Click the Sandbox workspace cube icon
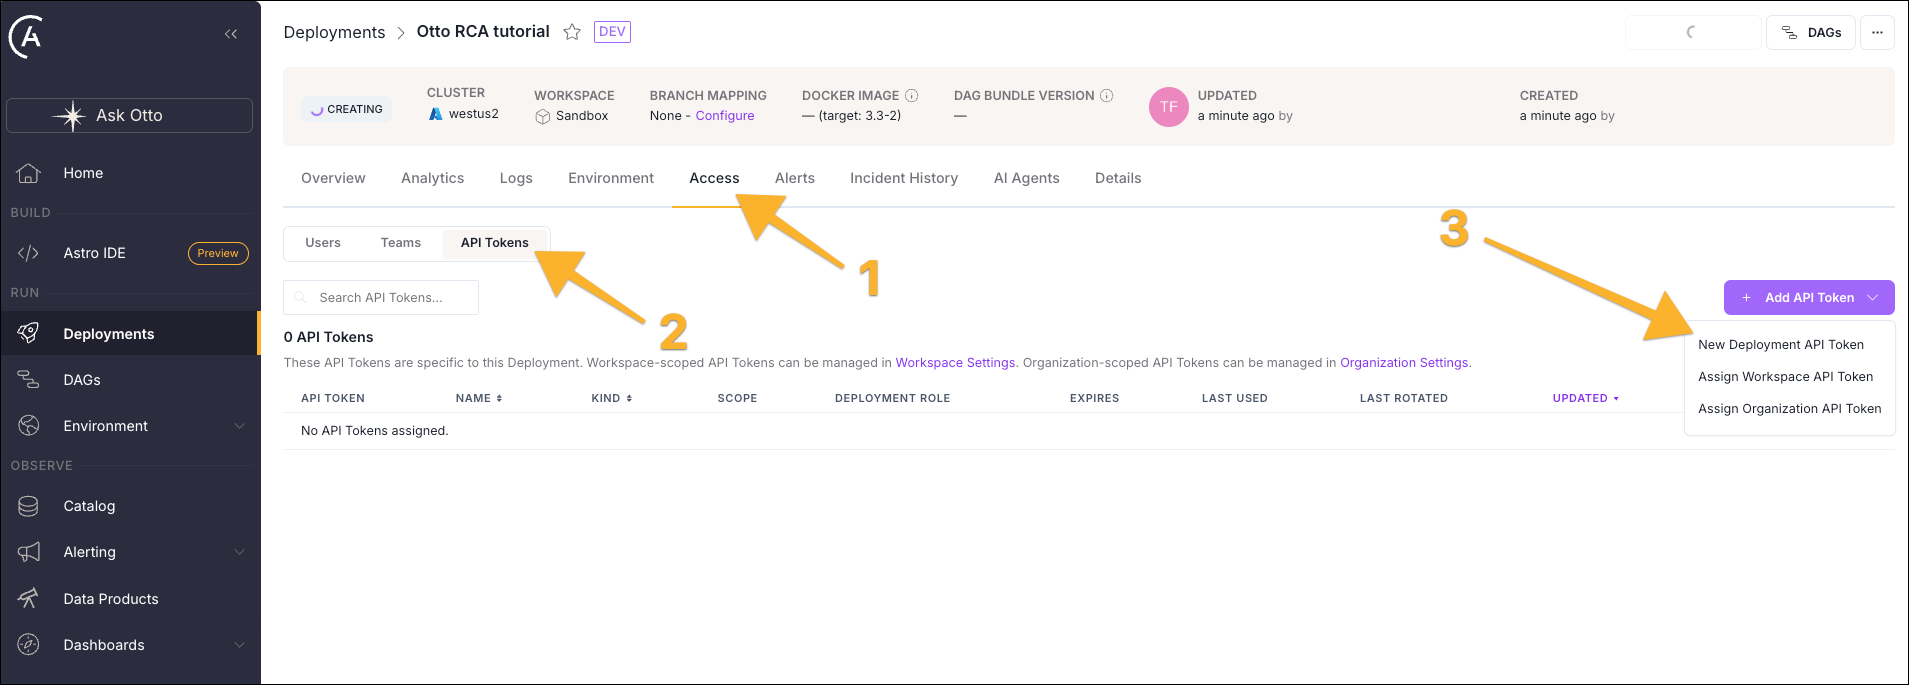1909x685 pixels. coord(543,117)
